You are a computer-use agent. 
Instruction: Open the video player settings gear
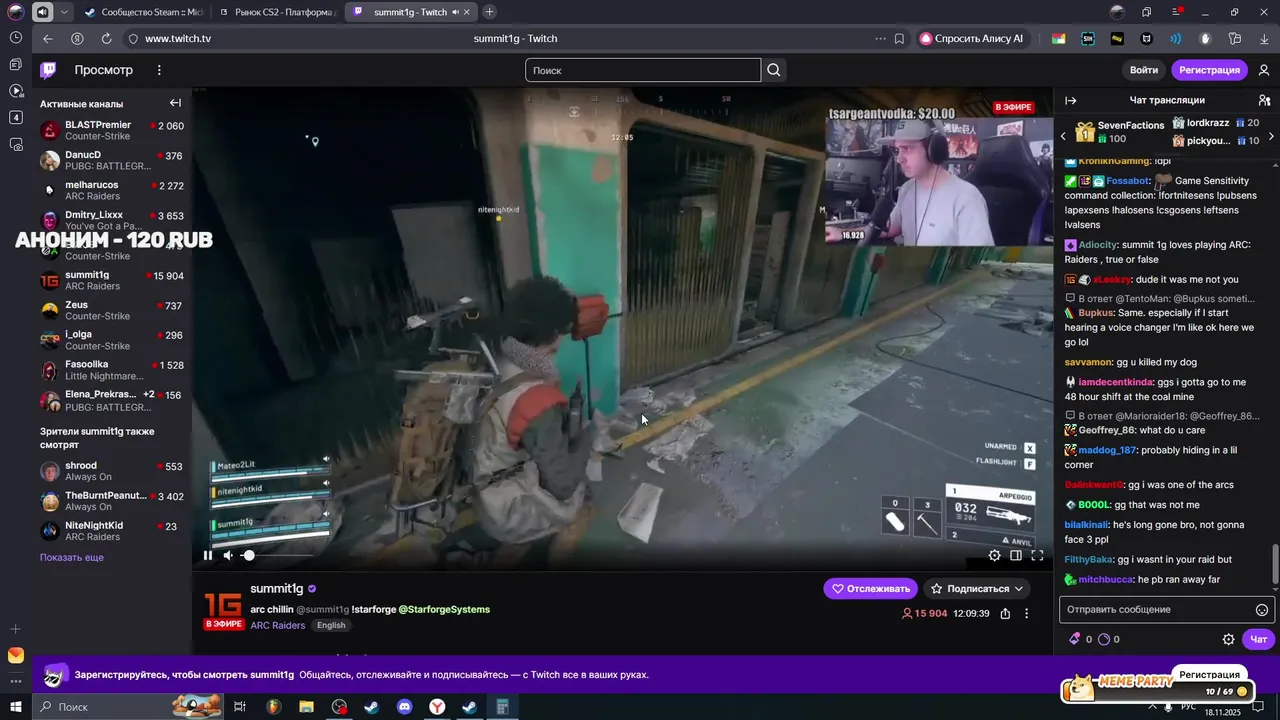pos(994,555)
